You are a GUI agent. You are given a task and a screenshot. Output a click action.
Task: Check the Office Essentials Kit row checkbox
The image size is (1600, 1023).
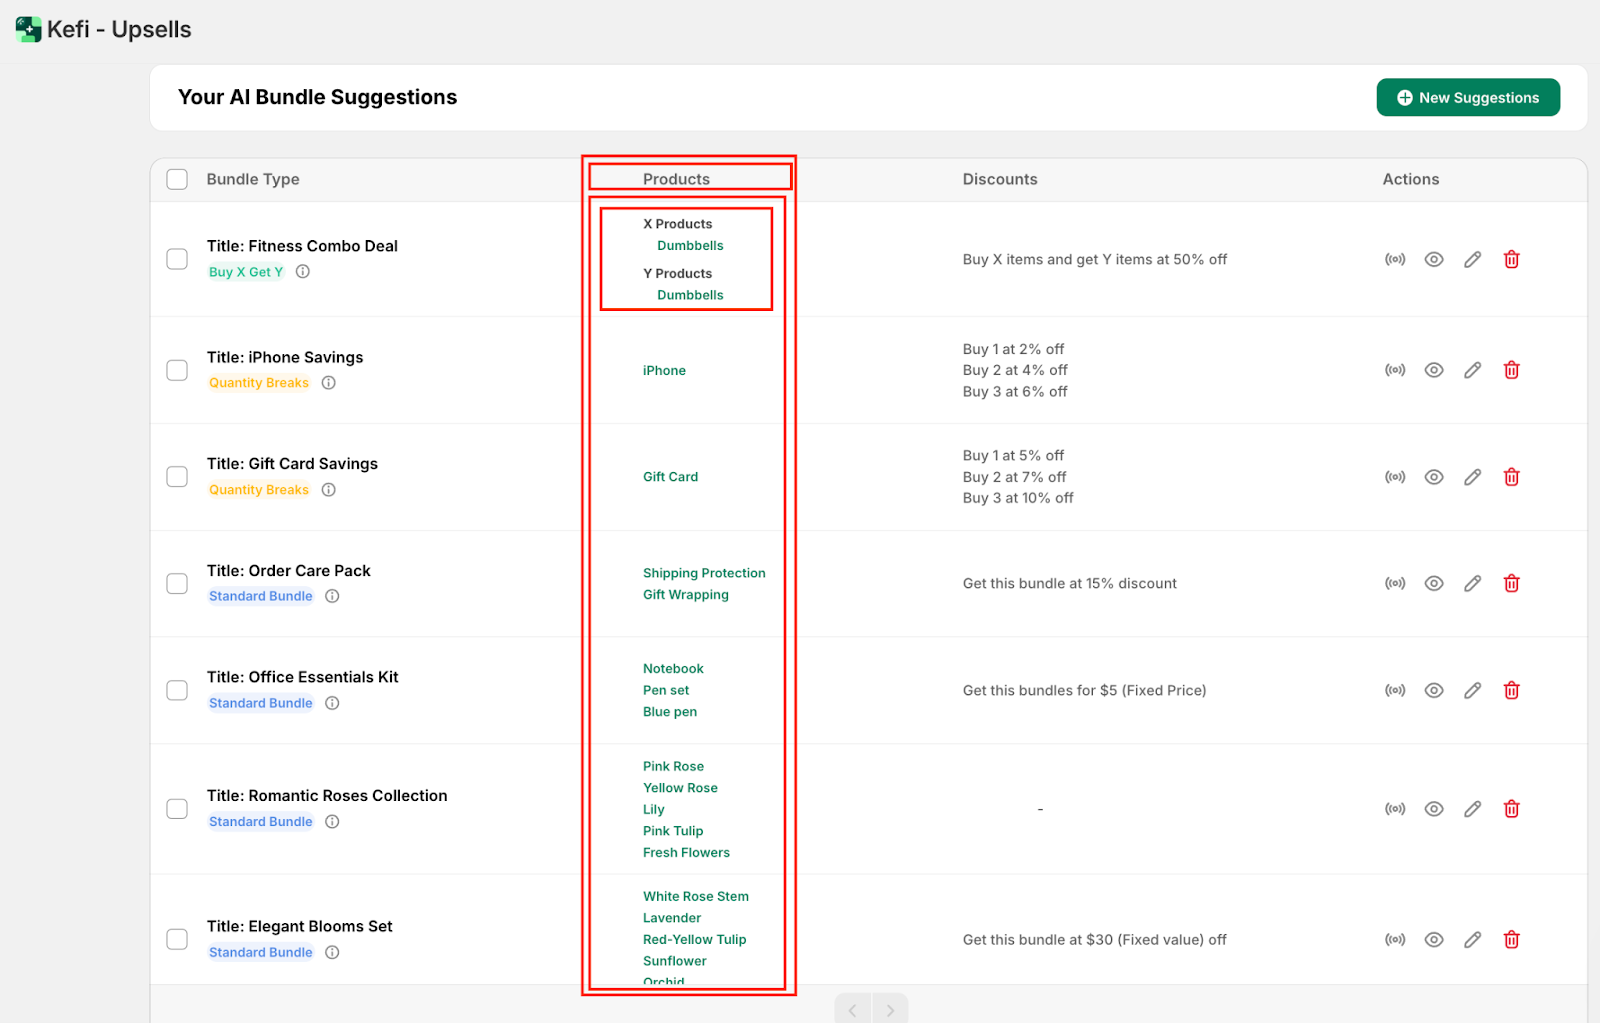click(x=177, y=690)
